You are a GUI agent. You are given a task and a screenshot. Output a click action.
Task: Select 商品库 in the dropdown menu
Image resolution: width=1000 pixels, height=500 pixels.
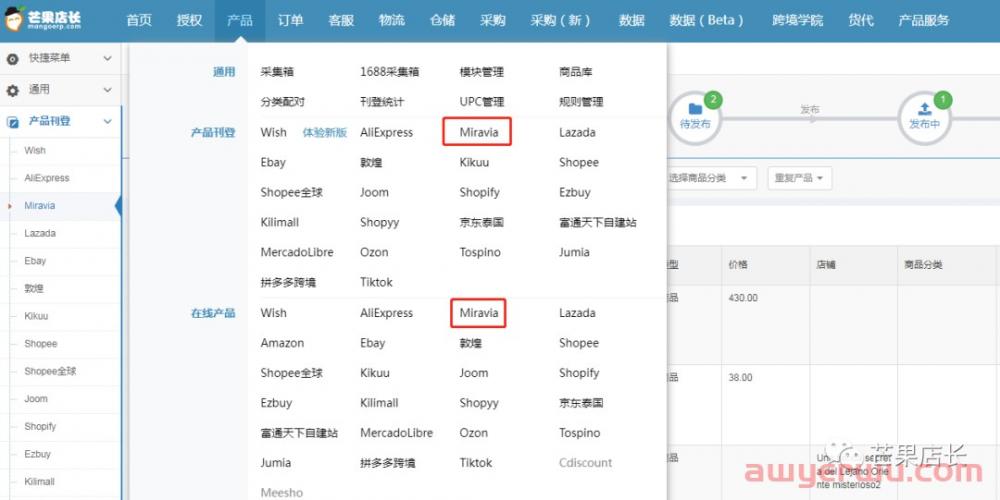[x=575, y=72]
